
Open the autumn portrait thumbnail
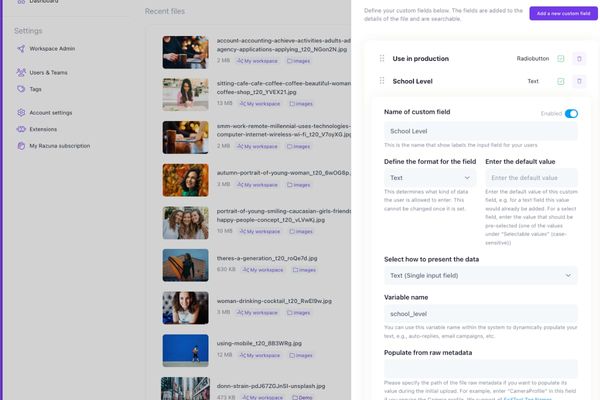point(185,180)
